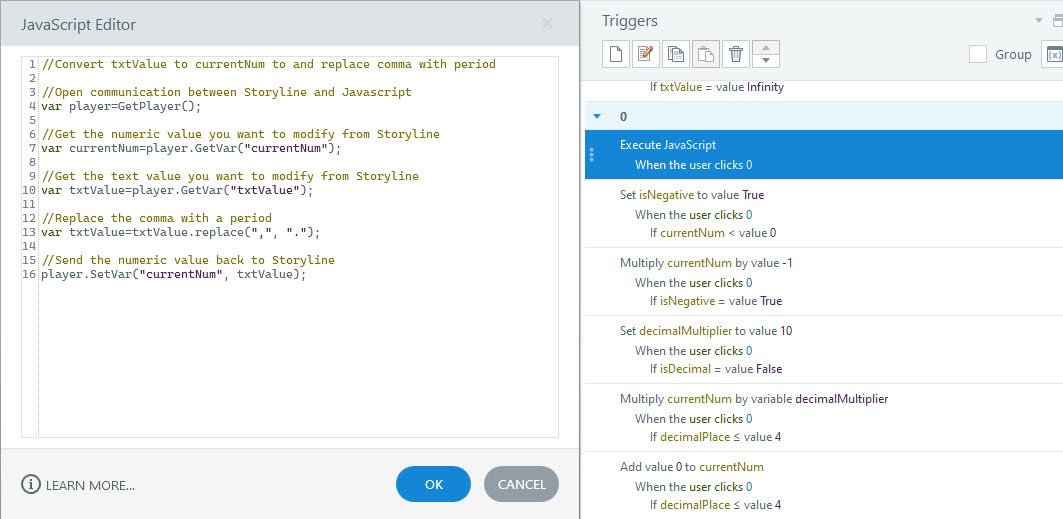Copy the selected trigger

(676, 54)
